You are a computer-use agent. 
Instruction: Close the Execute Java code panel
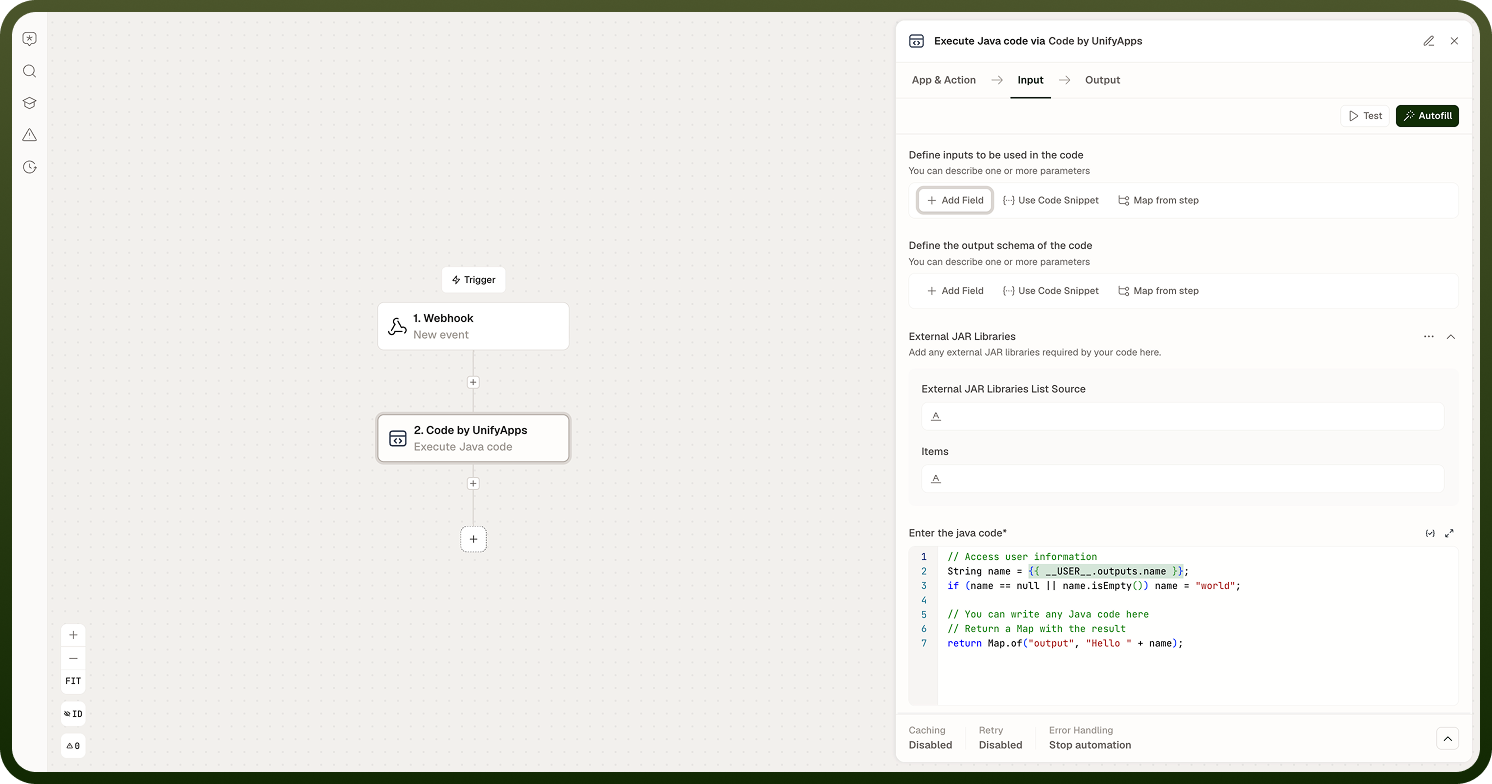pyautogui.click(x=1454, y=41)
